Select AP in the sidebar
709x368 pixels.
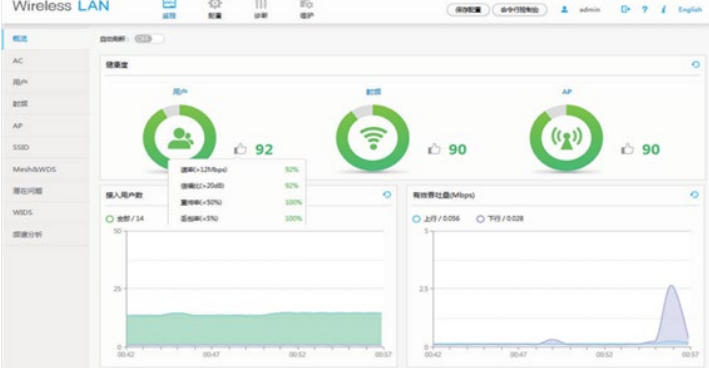coord(45,126)
